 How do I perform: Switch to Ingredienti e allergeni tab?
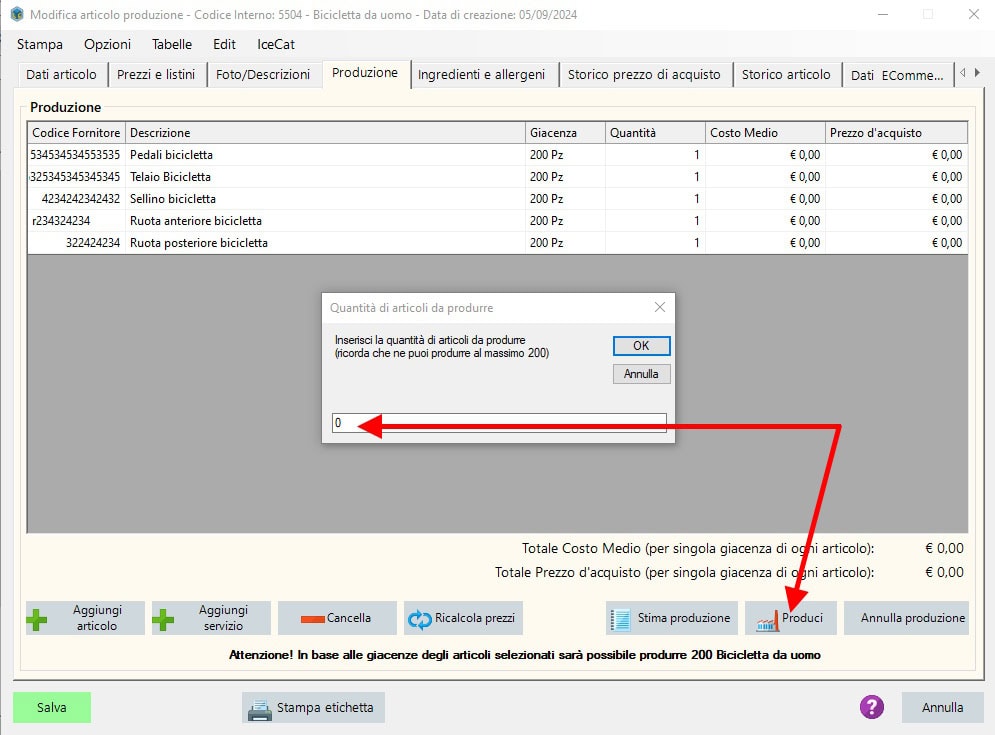coord(482,75)
